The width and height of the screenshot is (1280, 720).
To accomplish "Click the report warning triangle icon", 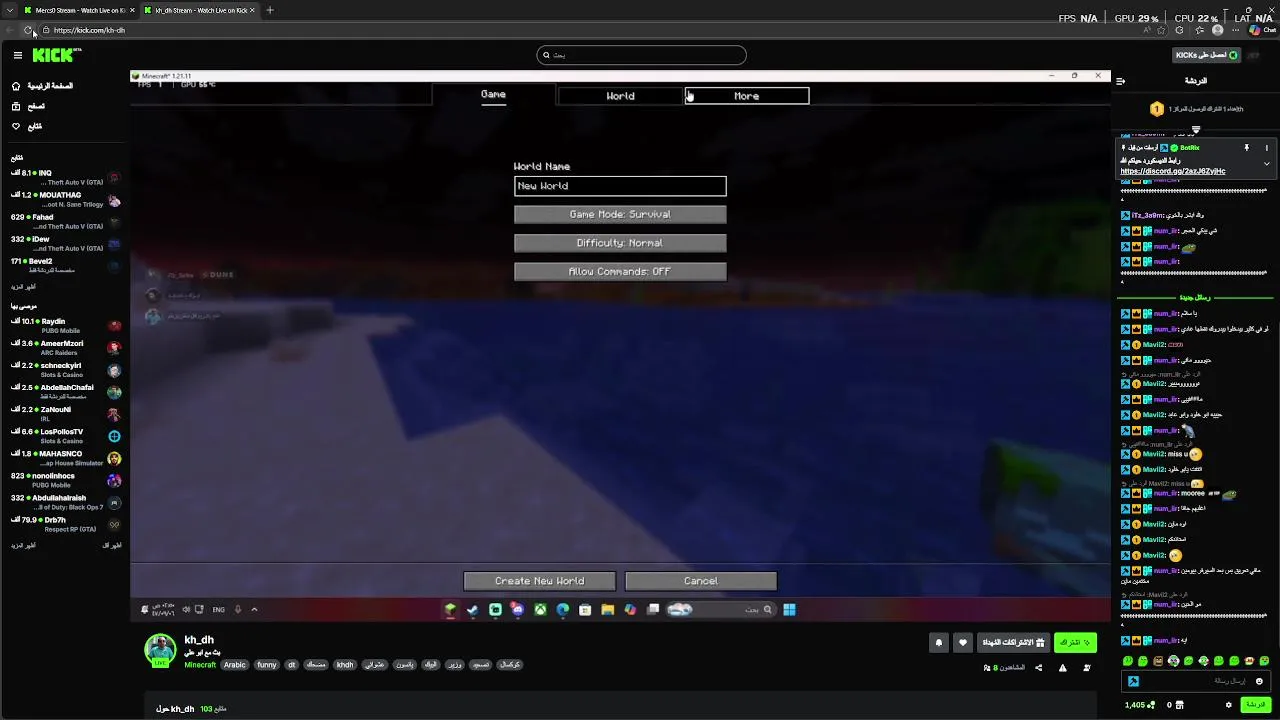I will (1063, 668).
